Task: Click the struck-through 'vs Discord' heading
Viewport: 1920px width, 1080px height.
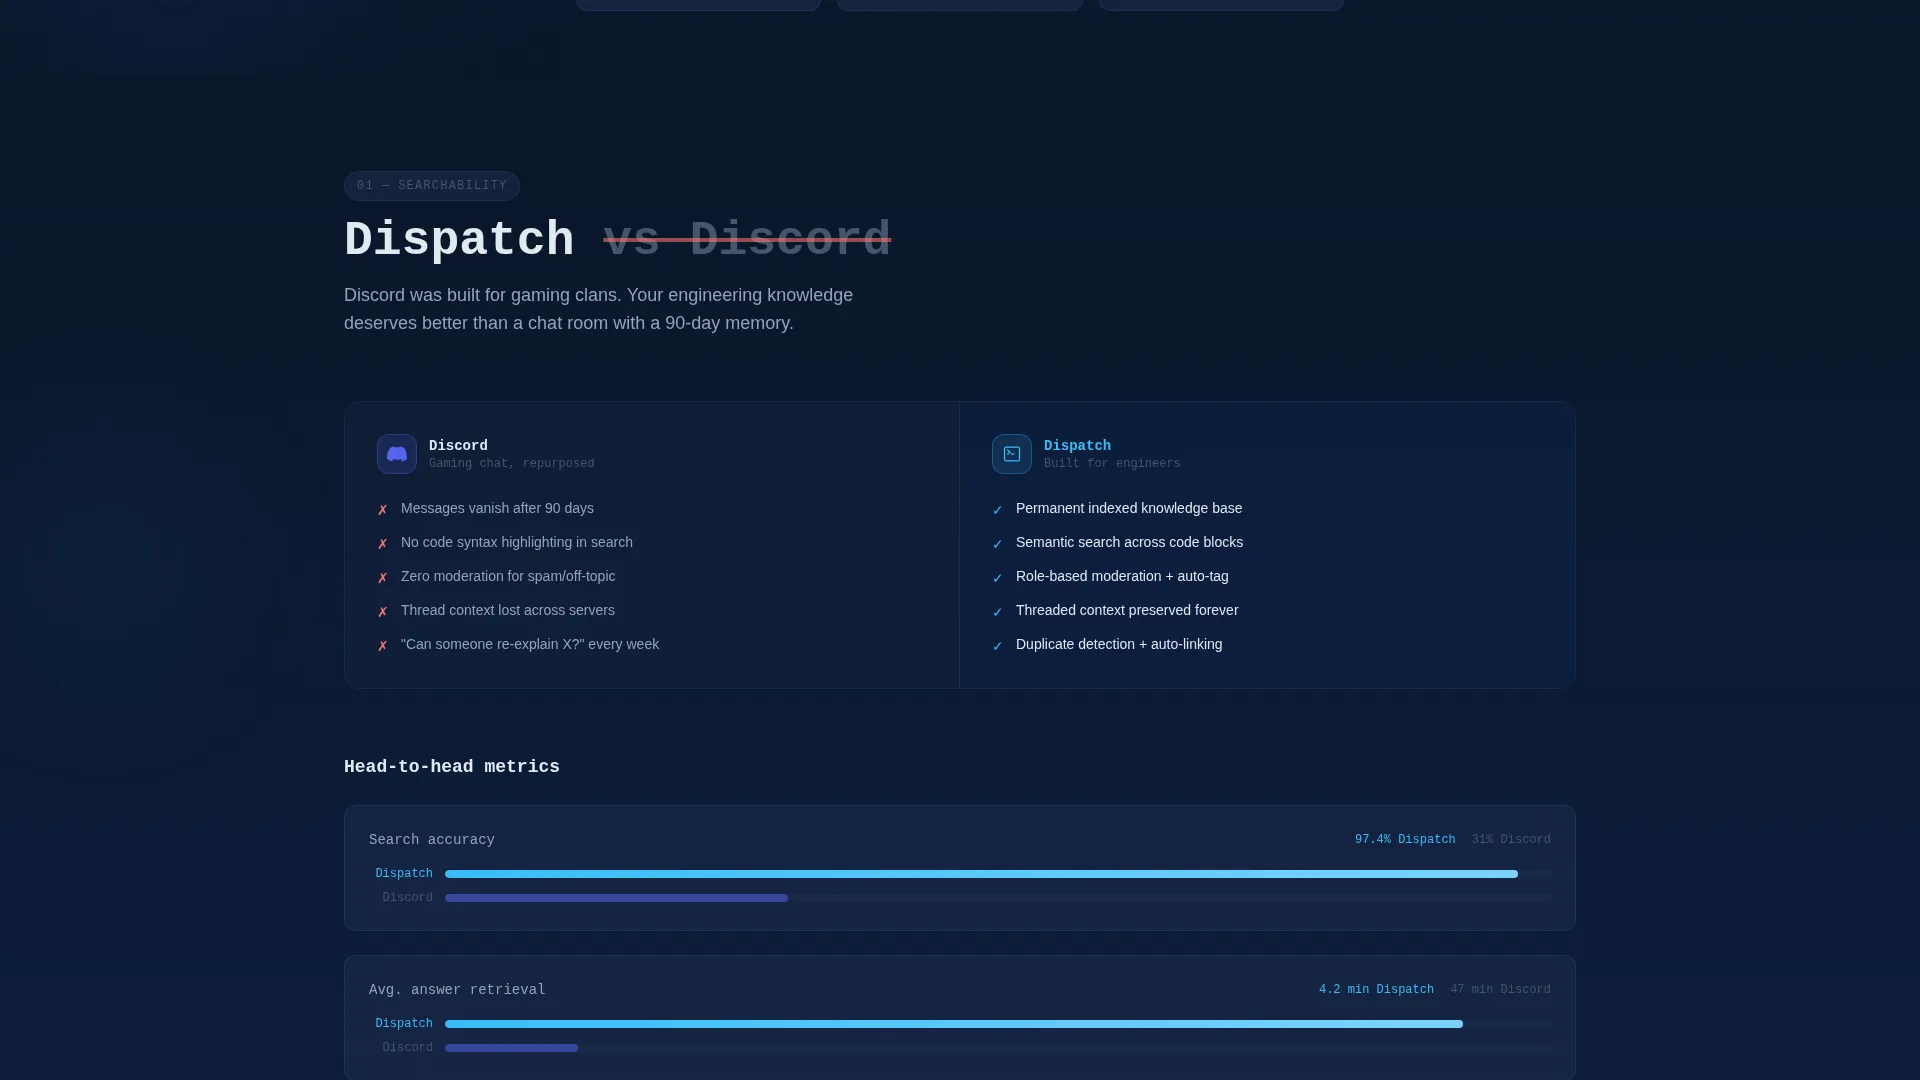Action: click(x=747, y=240)
